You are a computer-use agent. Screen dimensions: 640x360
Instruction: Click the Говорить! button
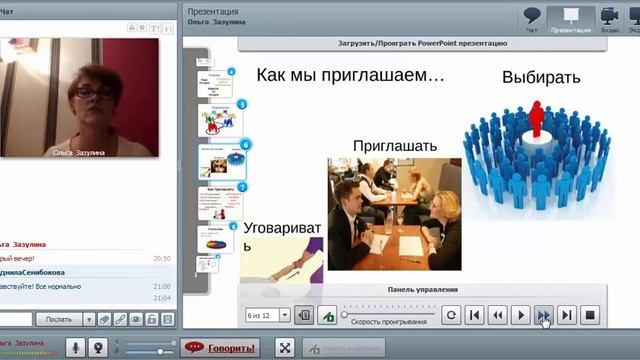click(220, 348)
